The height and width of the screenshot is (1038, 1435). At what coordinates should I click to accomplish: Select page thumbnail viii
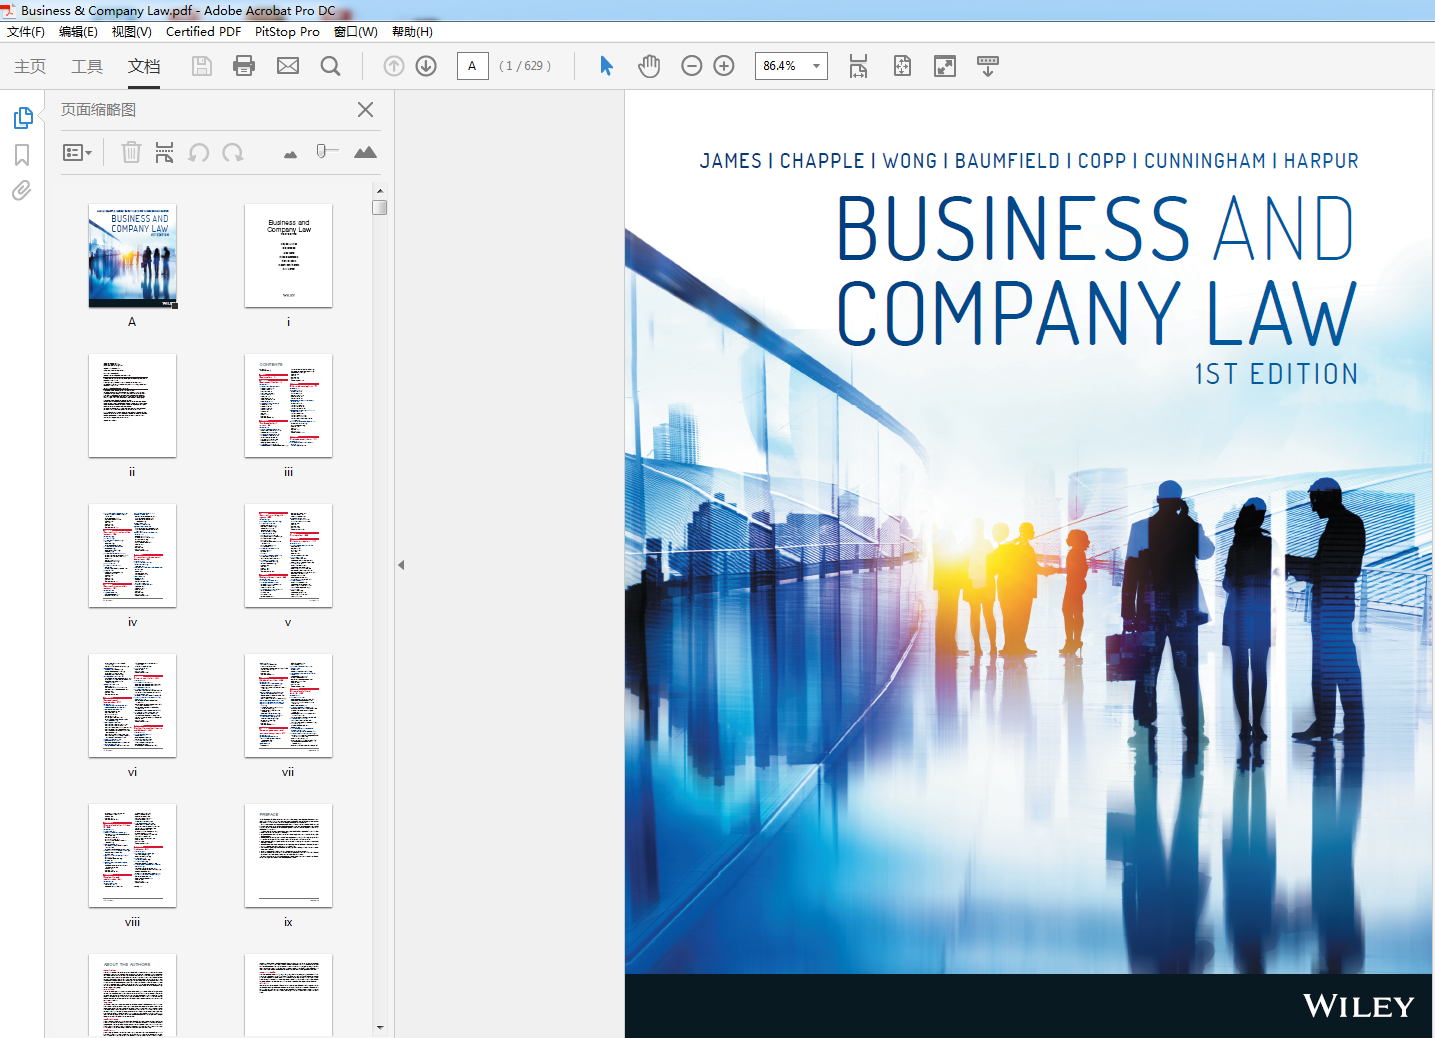[x=132, y=856]
